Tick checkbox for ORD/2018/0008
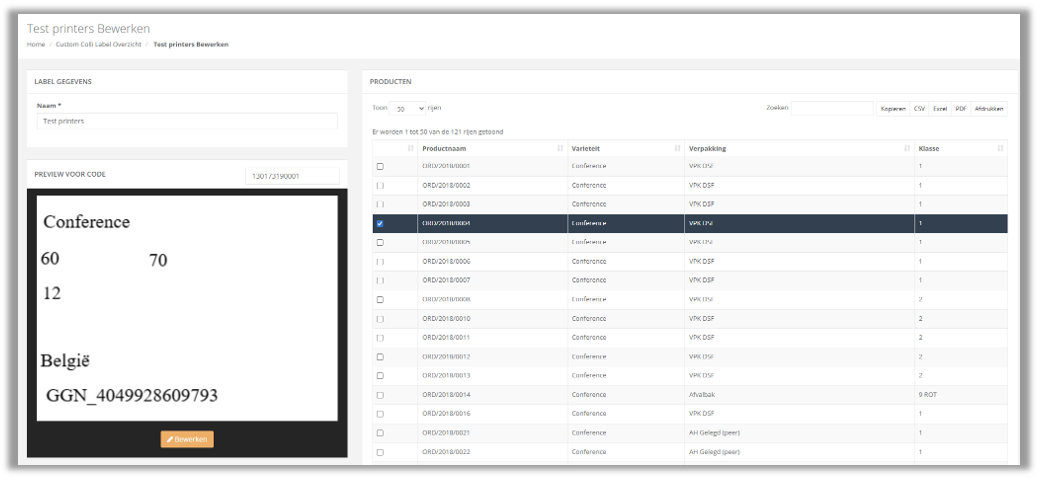This screenshot has height=479, width=1042. point(380,300)
